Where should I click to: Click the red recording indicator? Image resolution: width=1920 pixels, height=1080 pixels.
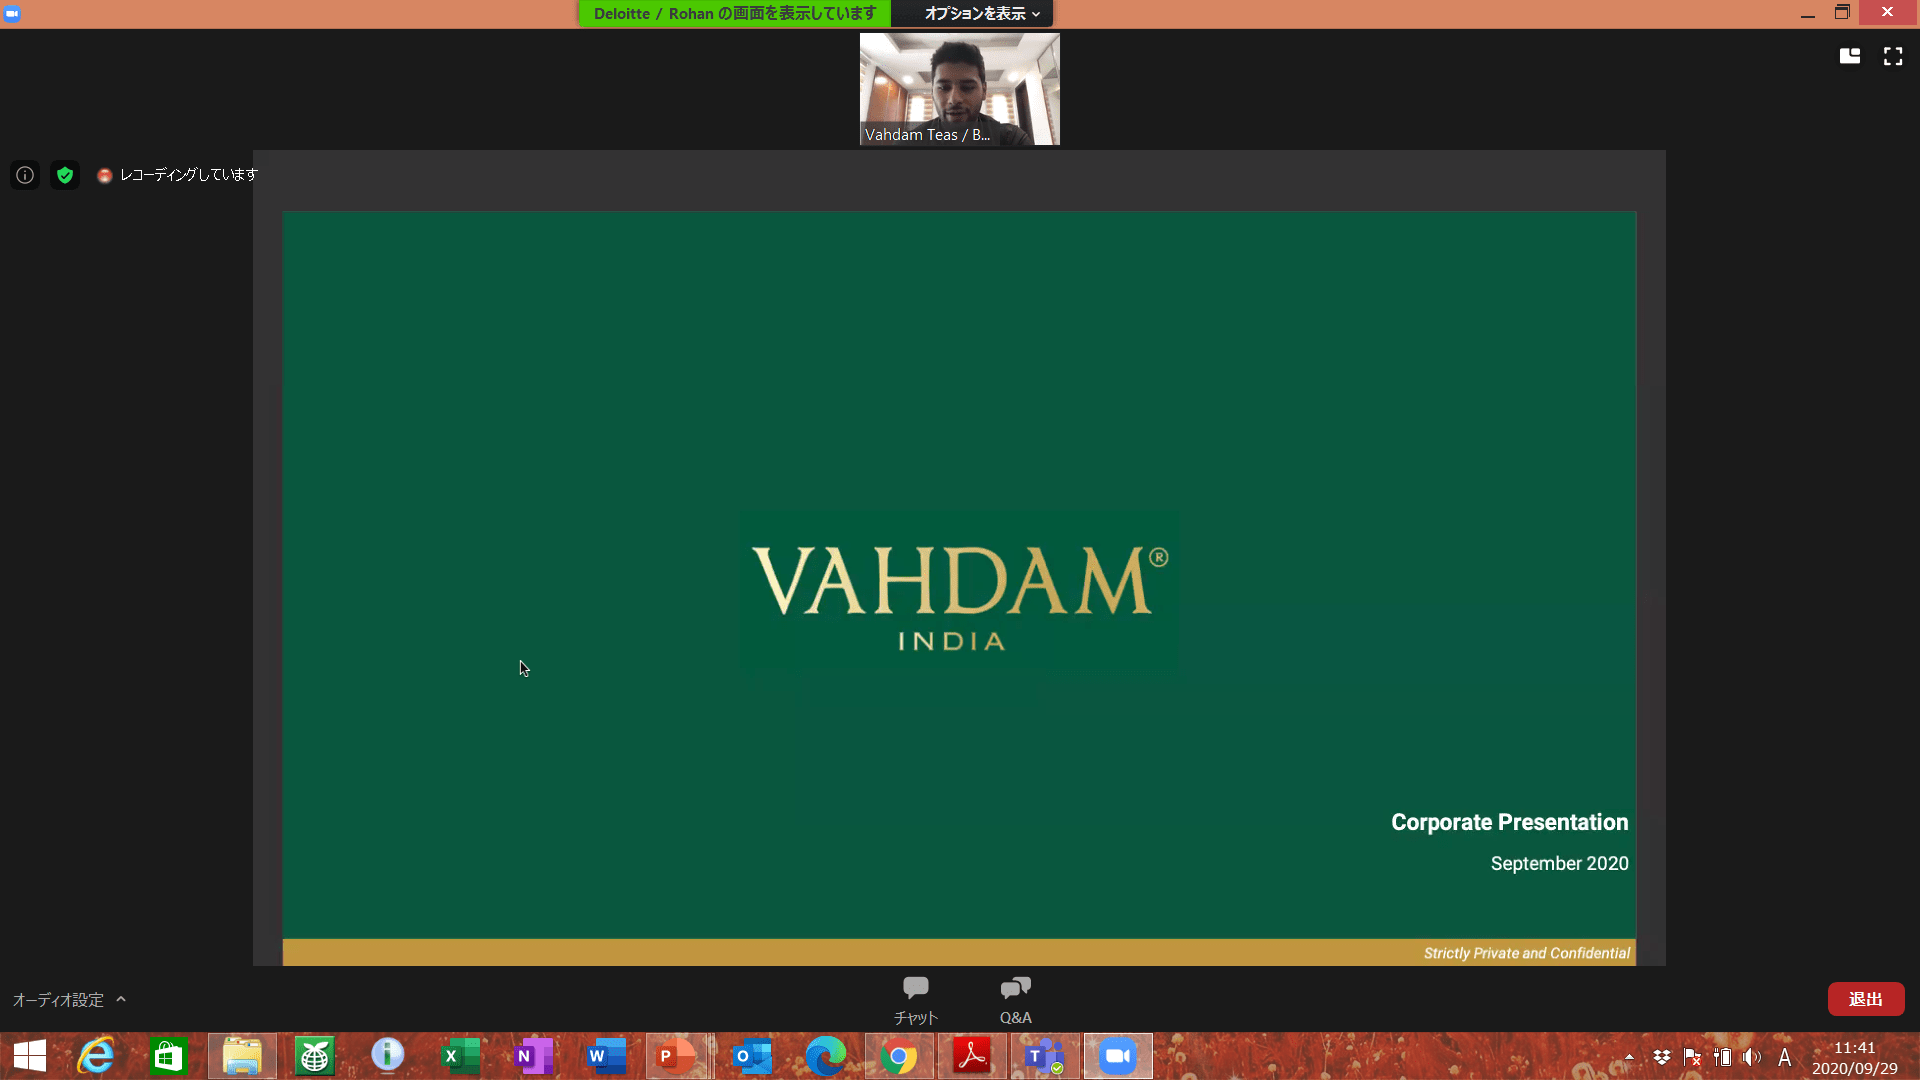pos(104,175)
